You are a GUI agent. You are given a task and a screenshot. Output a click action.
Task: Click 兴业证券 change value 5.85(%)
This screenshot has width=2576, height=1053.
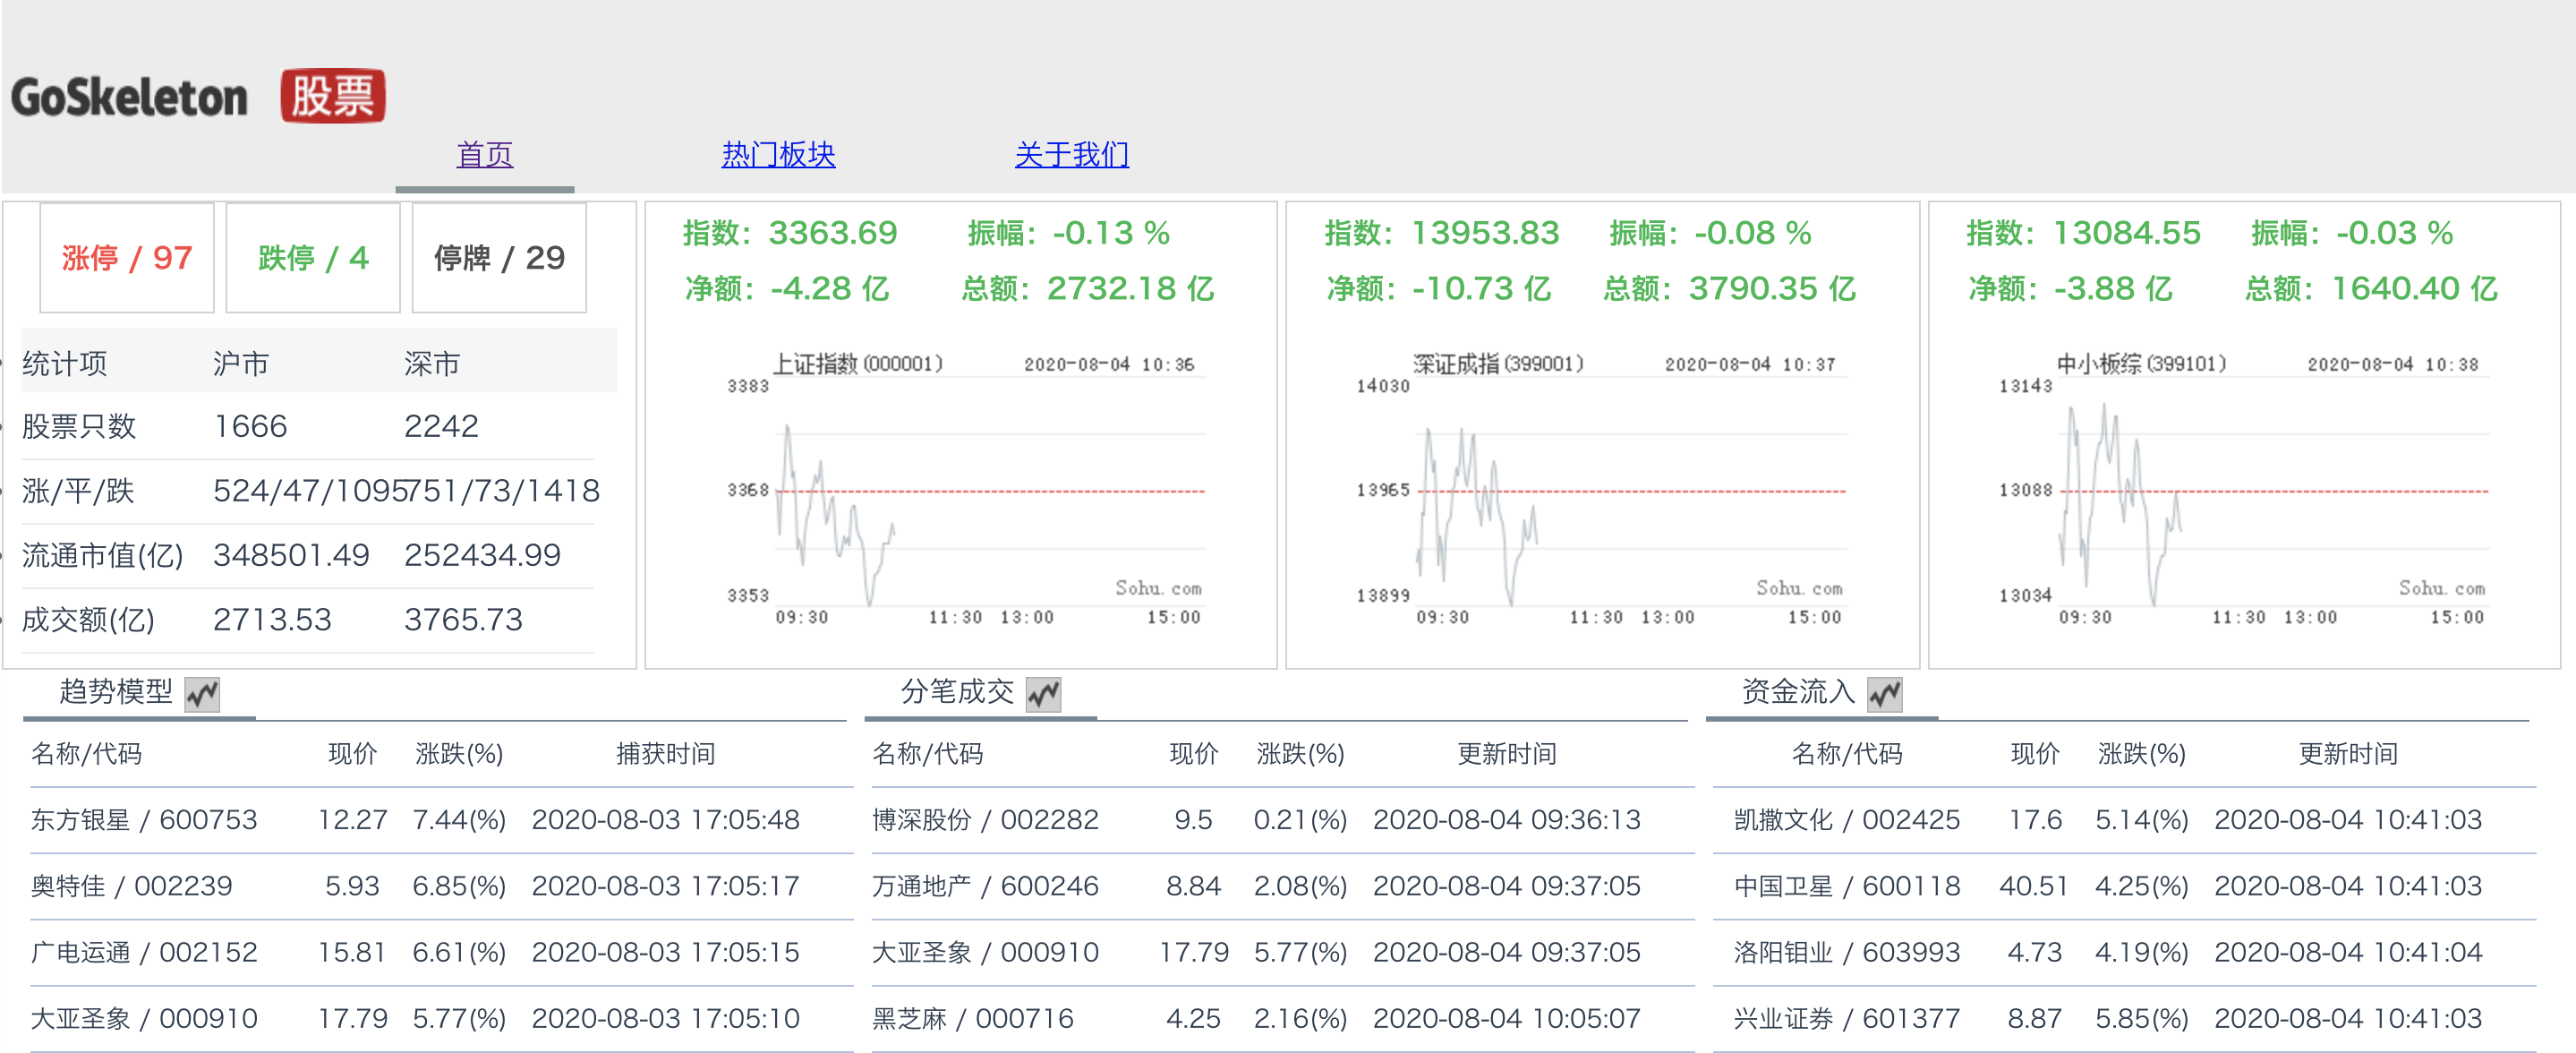coord(2141,1018)
